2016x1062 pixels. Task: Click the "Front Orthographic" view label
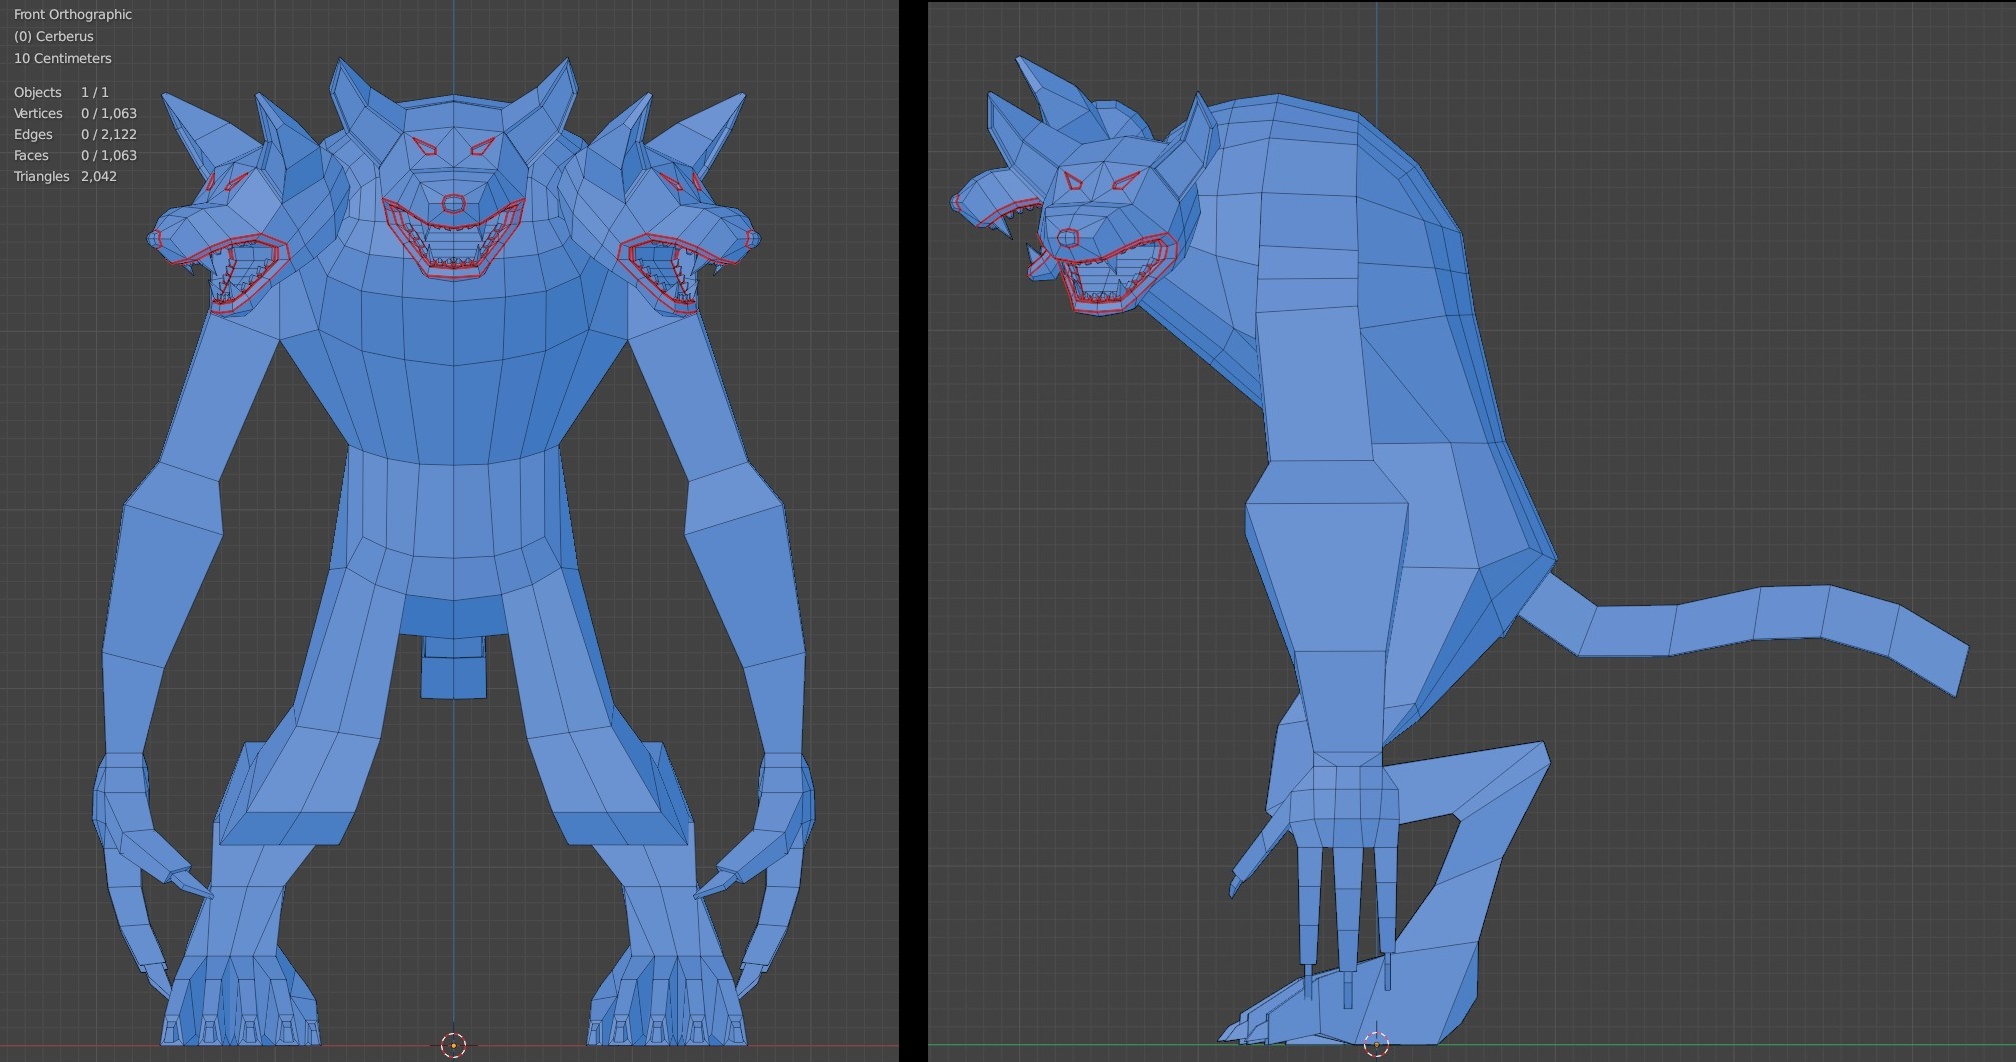click(x=73, y=15)
